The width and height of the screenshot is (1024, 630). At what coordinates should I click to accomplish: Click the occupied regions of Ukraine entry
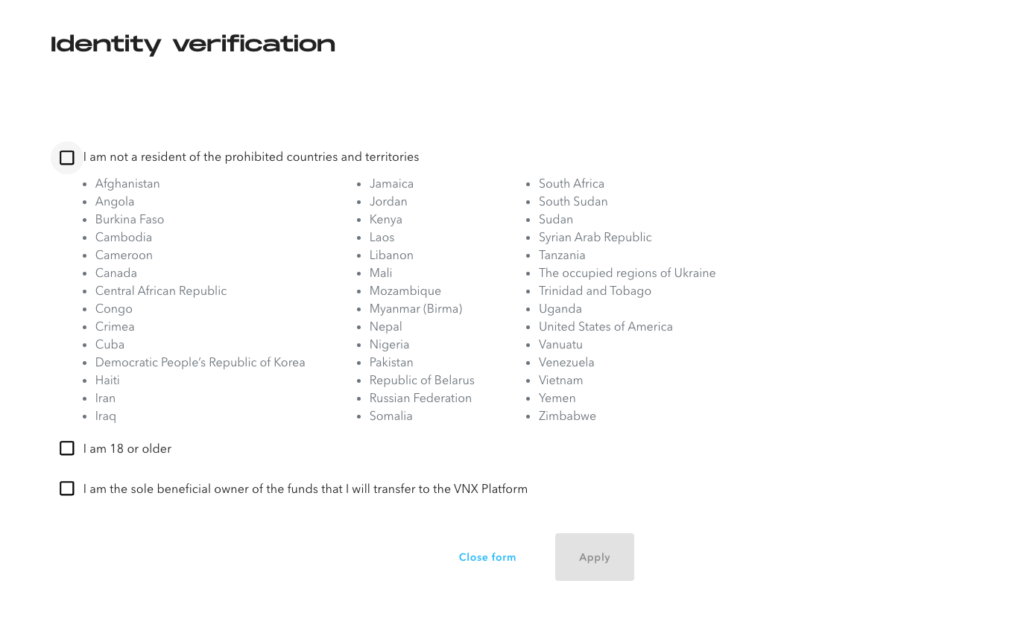[627, 273]
